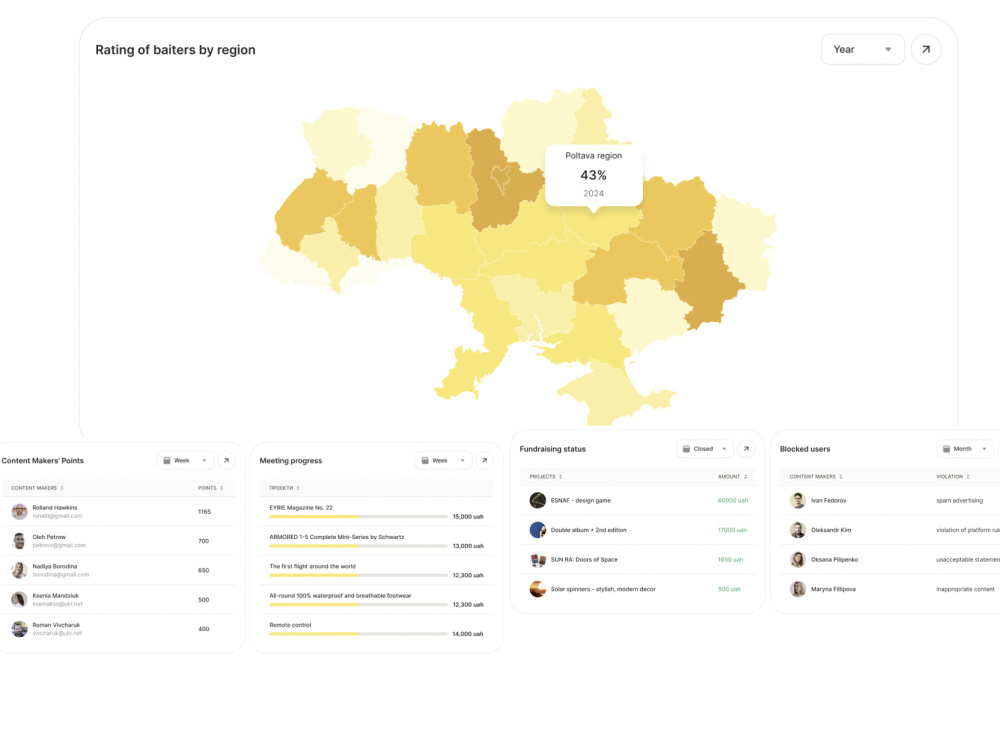Click Remote control progress bar
Screen dimensions: 1000x750
tap(358, 634)
